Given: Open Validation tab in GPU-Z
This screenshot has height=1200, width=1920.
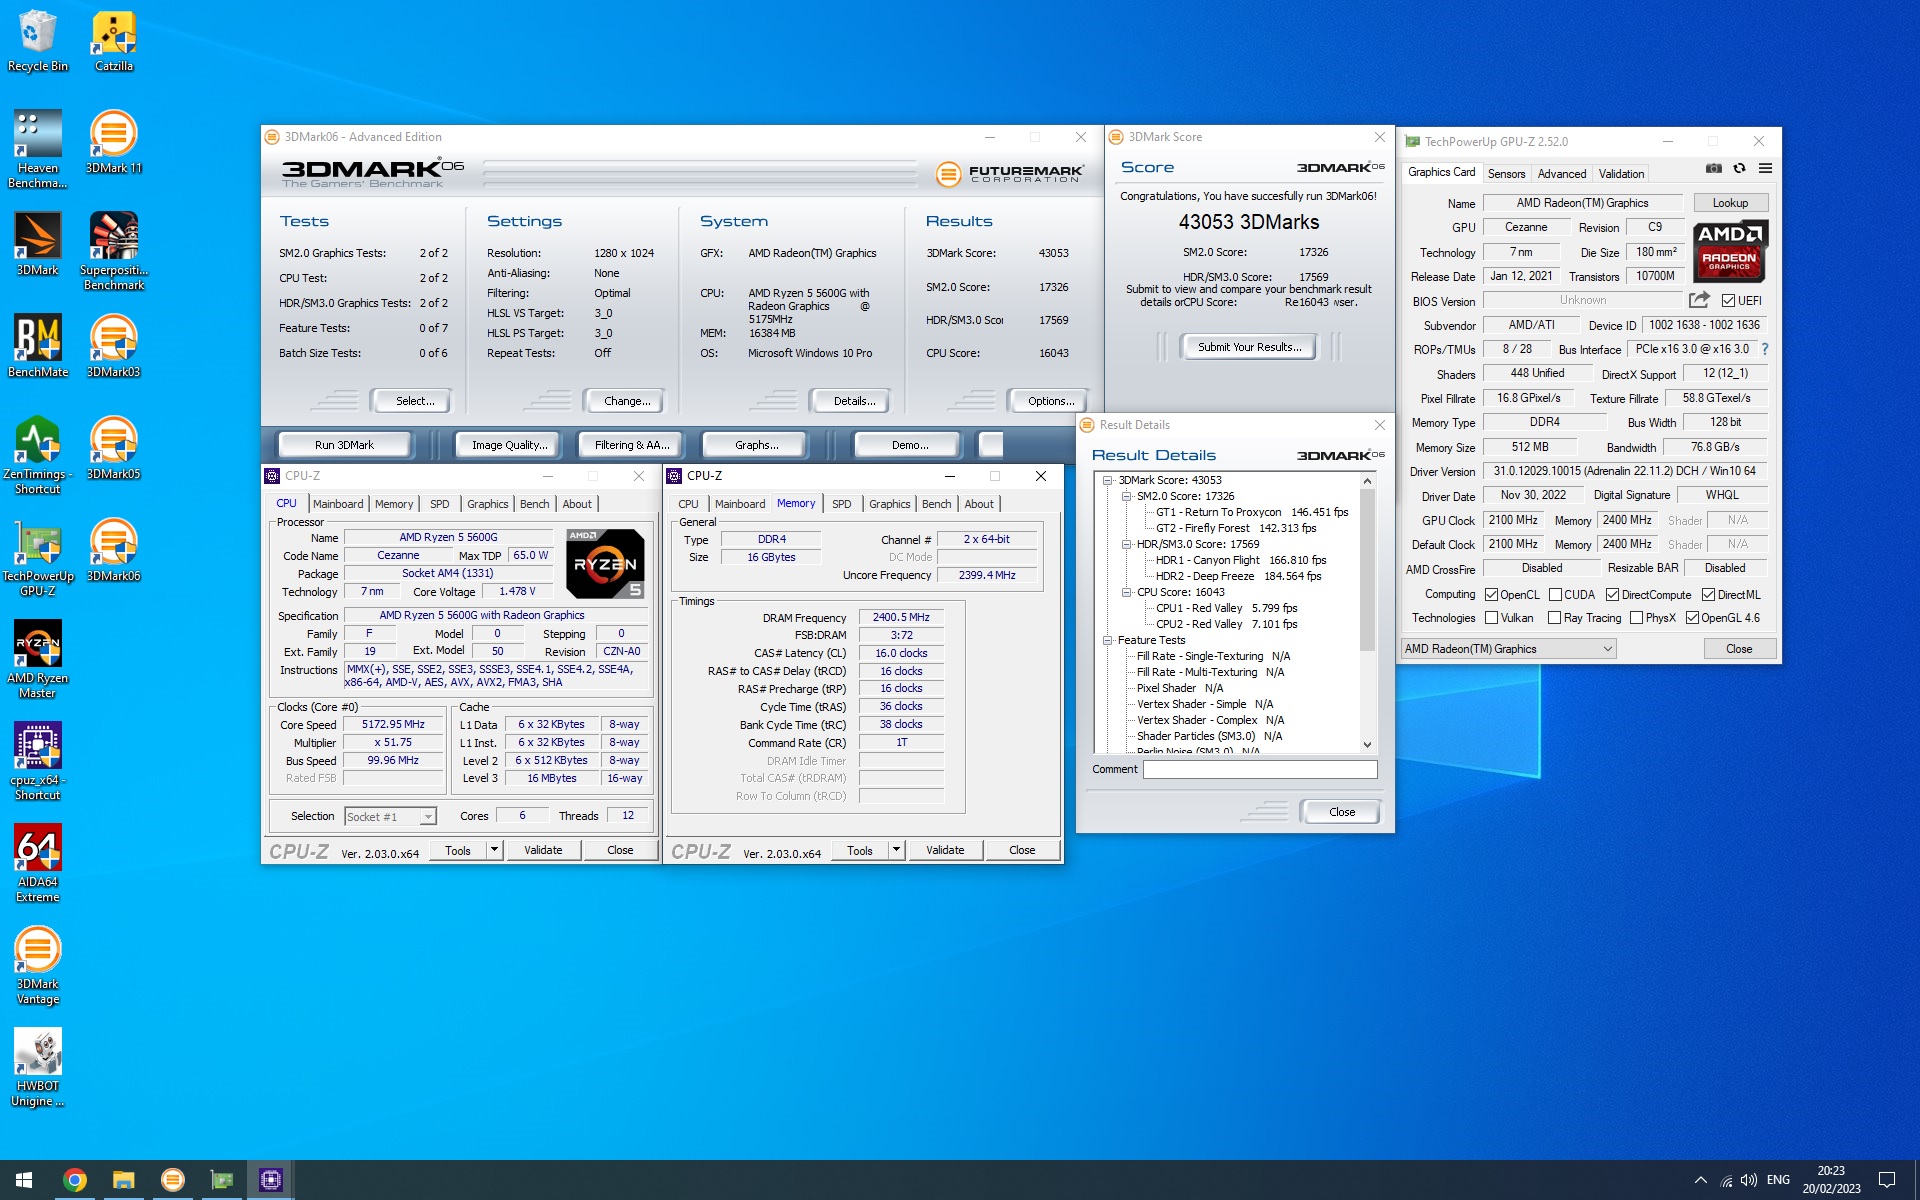Looking at the screenshot, I should click(x=1621, y=174).
